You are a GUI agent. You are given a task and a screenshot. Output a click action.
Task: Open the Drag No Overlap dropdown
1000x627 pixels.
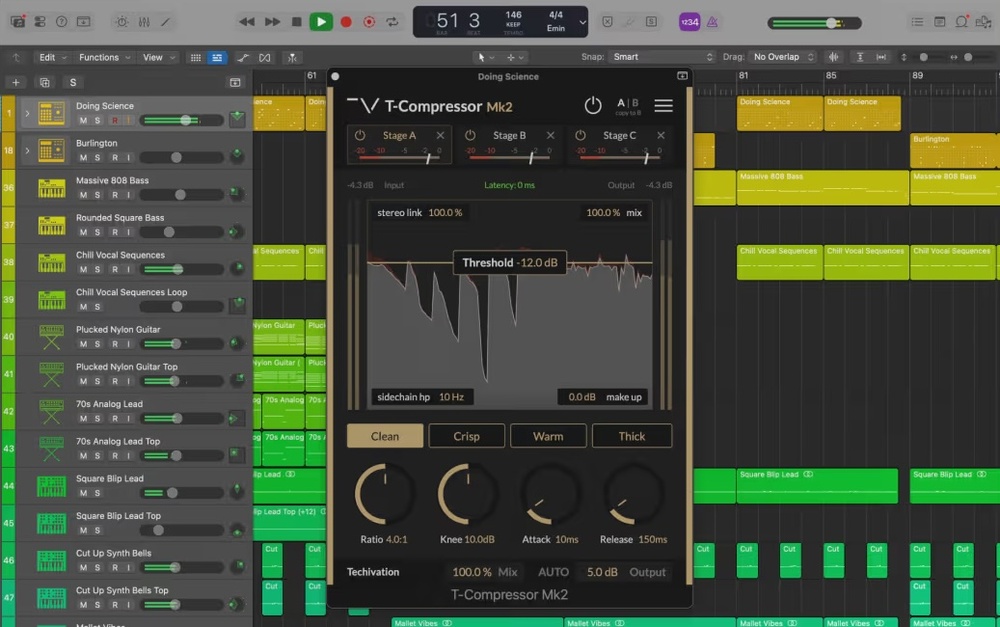[x=783, y=57]
